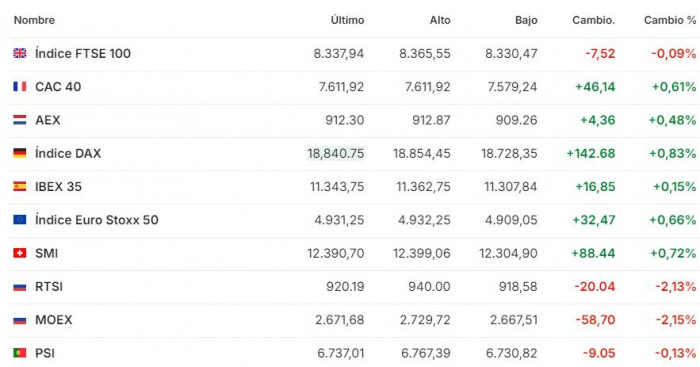Click the Swiss flag icon next to SMI
Image resolution: width=700 pixels, height=367 pixels.
pos(20,253)
